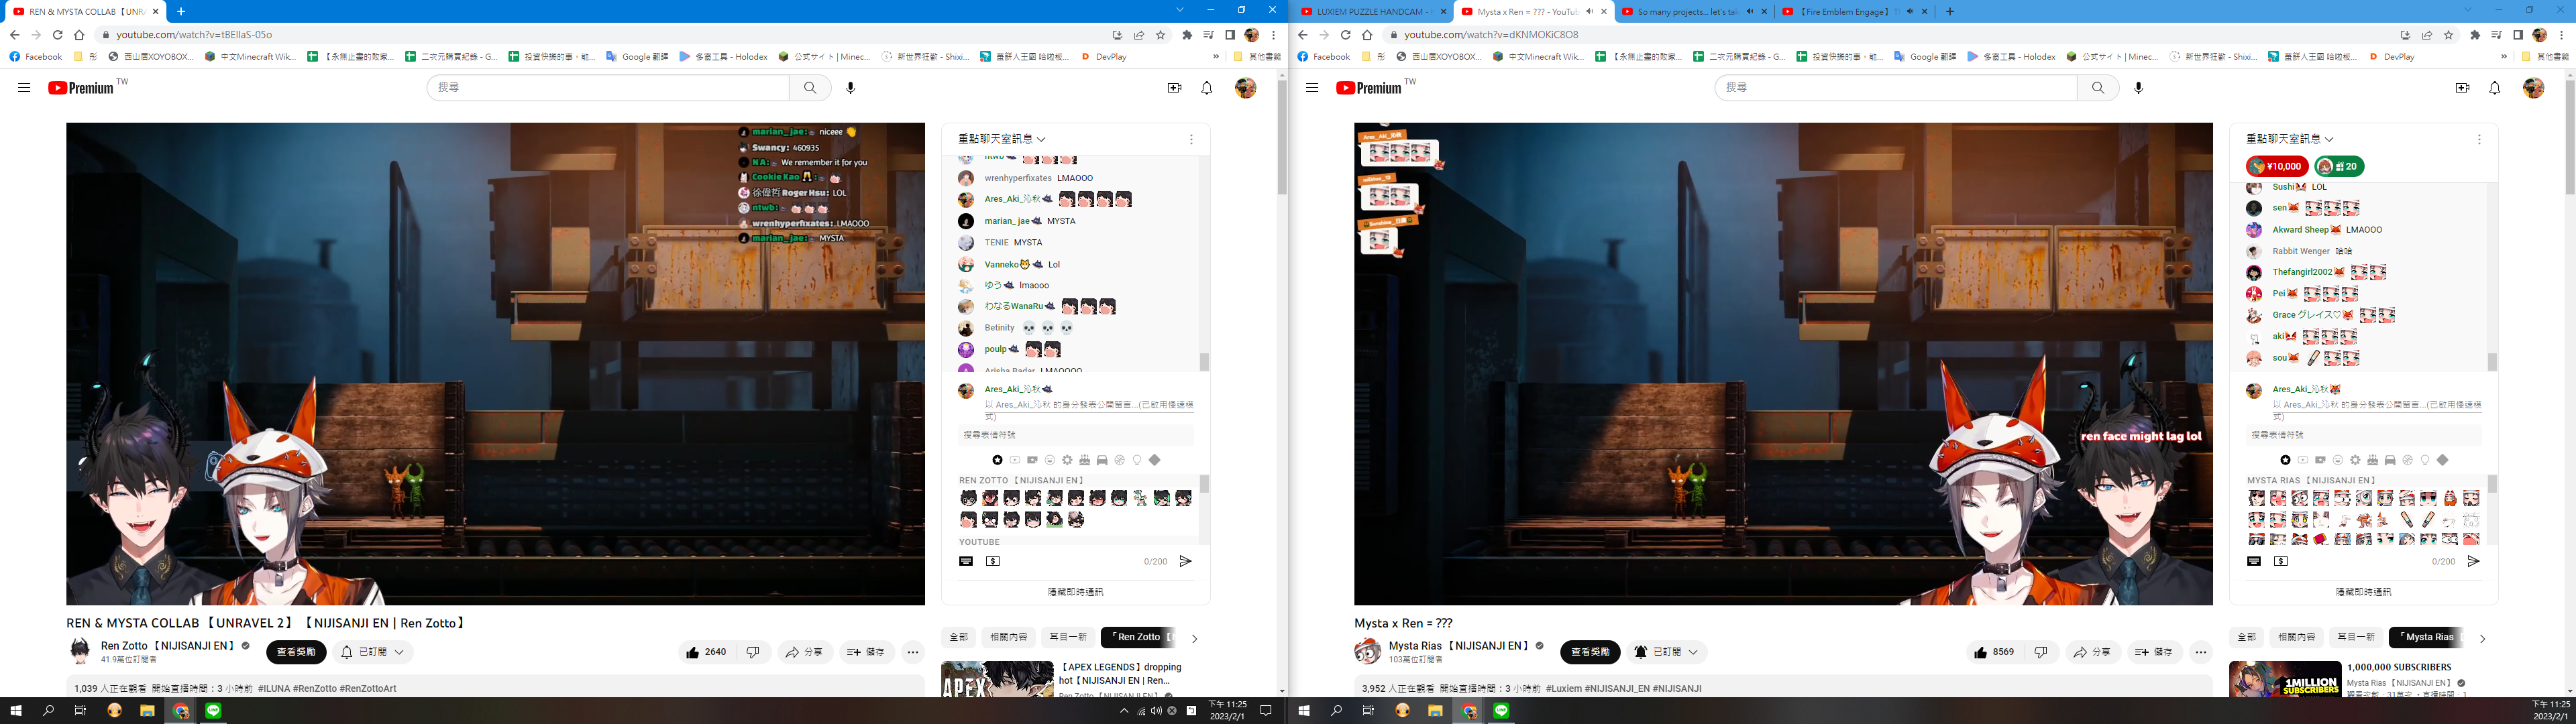Screen dimensions: 2576x724
Task: Click the keyboard emoji-picker icon in Ren Zotto chat
Action: pos(966,562)
